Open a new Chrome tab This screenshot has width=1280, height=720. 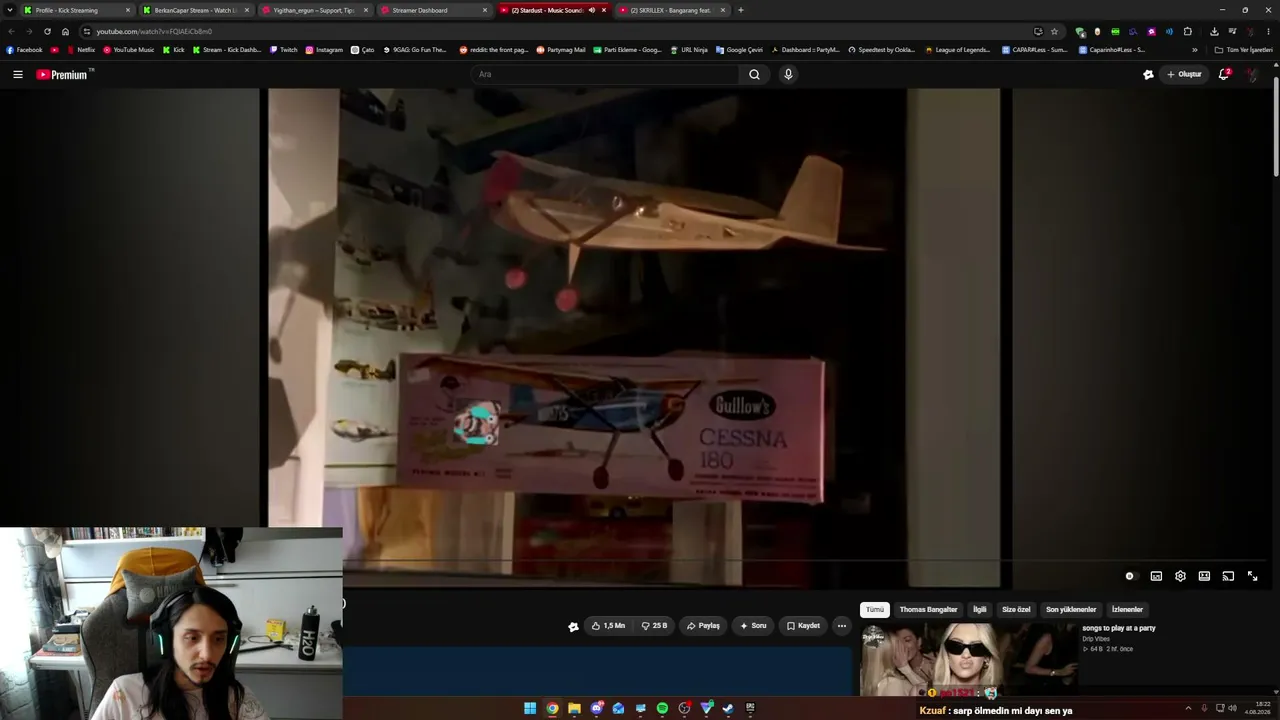pyautogui.click(x=741, y=10)
